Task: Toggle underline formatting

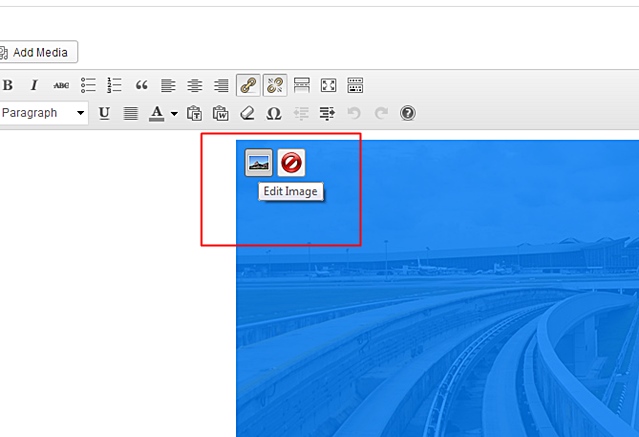Action: coord(104,113)
